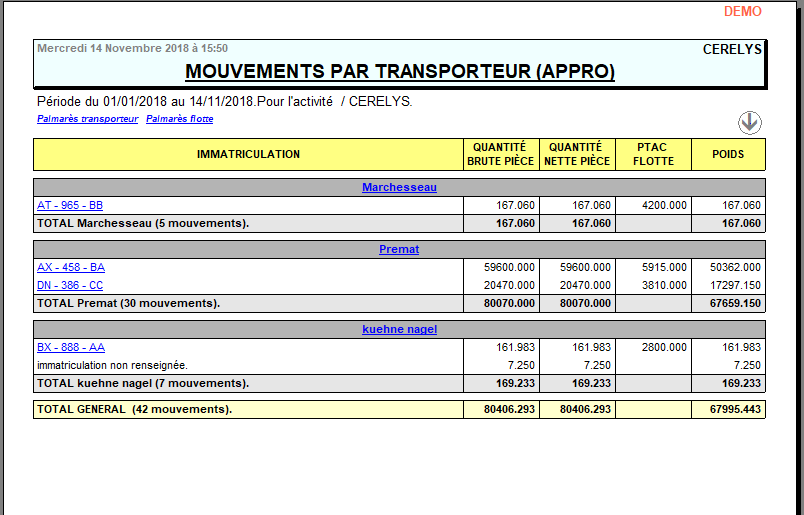The height and width of the screenshot is (515, 804).
Task: Click the round down arrow icon
Action: coord(750,122)
